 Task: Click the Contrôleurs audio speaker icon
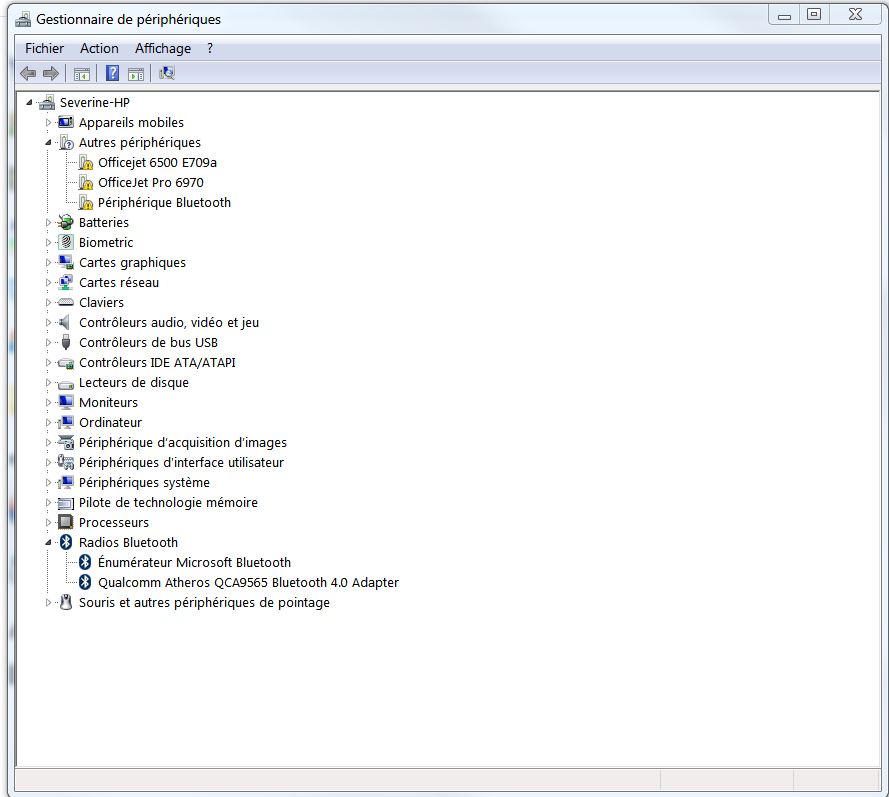pyautogui.click(x=66, y=322)
